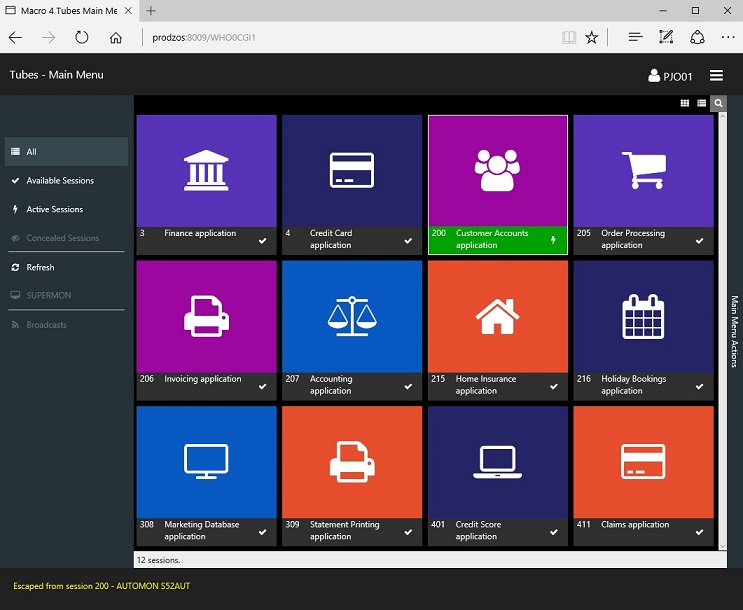The height and width of the screenshot is (610, 743).
Task: Switch to grid tile view
Action: click(685, 103)
